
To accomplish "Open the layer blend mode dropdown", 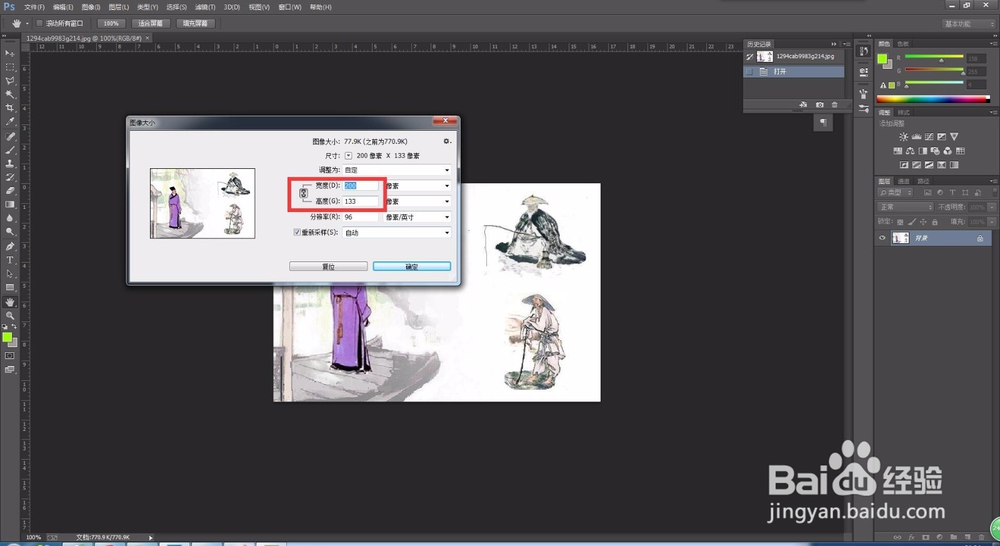I will [x=906, y=207].
